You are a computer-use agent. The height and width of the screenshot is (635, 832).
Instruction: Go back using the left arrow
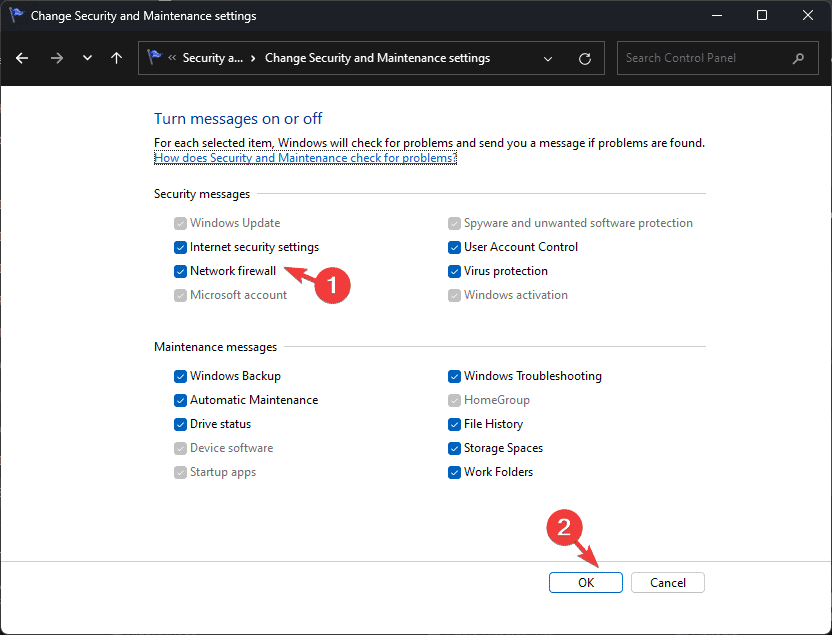click(x=22, y=58)
